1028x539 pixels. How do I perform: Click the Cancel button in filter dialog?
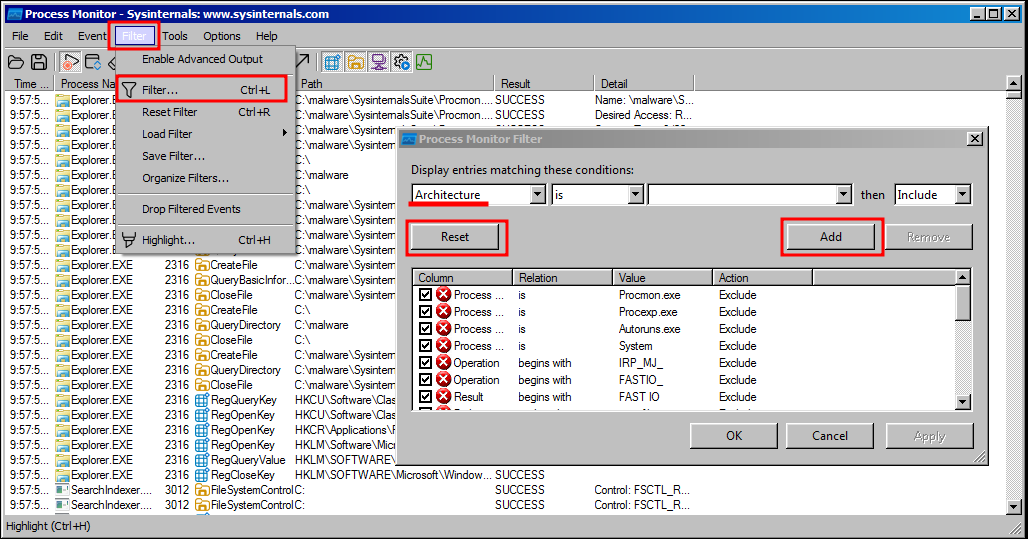coord(830,436)
